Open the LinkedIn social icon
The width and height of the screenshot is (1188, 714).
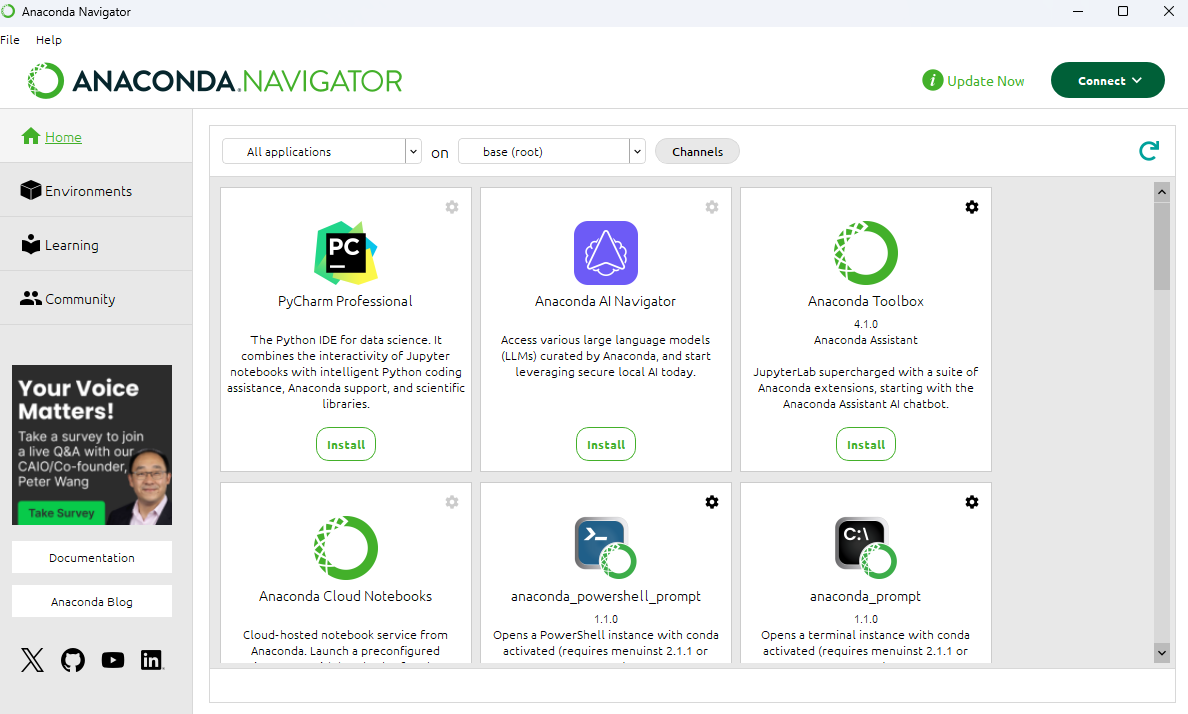tap(152, 660)
